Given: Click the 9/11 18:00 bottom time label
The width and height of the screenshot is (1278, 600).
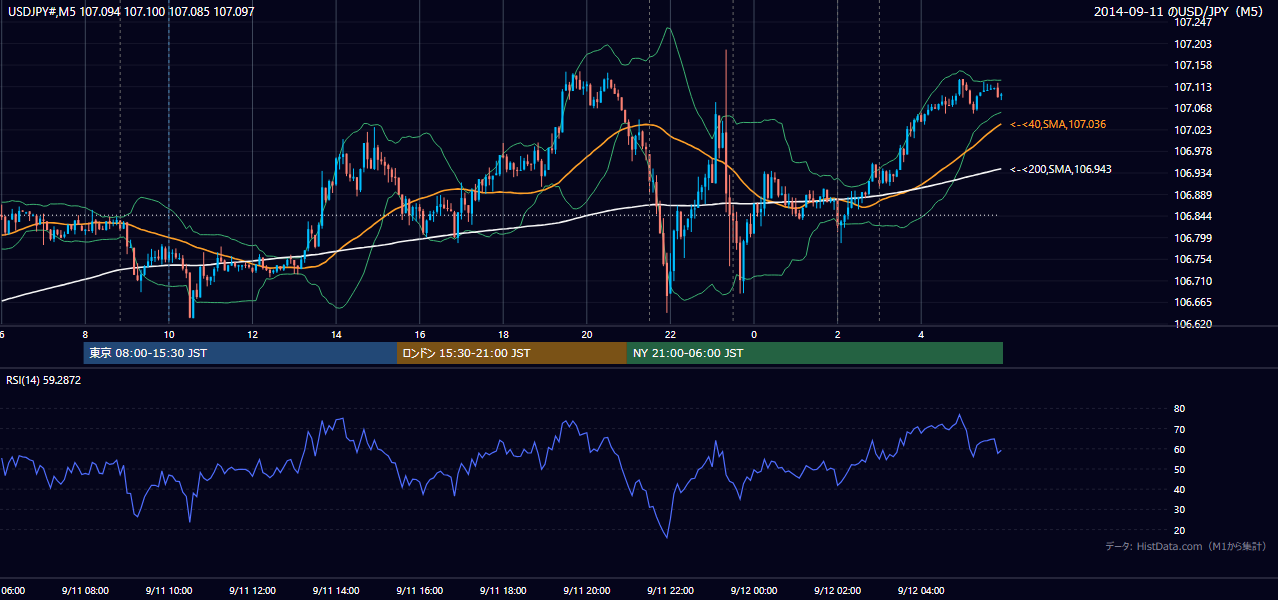Looking at the screenshot, I should (503, 591).
